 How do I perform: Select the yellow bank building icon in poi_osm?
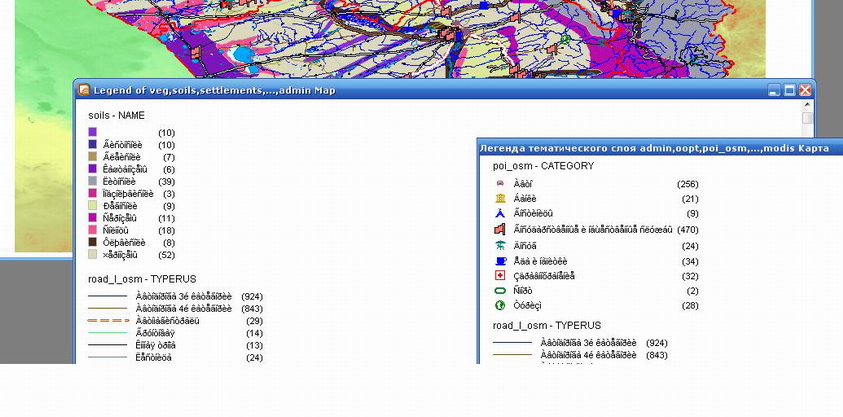click(x=500, y=199)
